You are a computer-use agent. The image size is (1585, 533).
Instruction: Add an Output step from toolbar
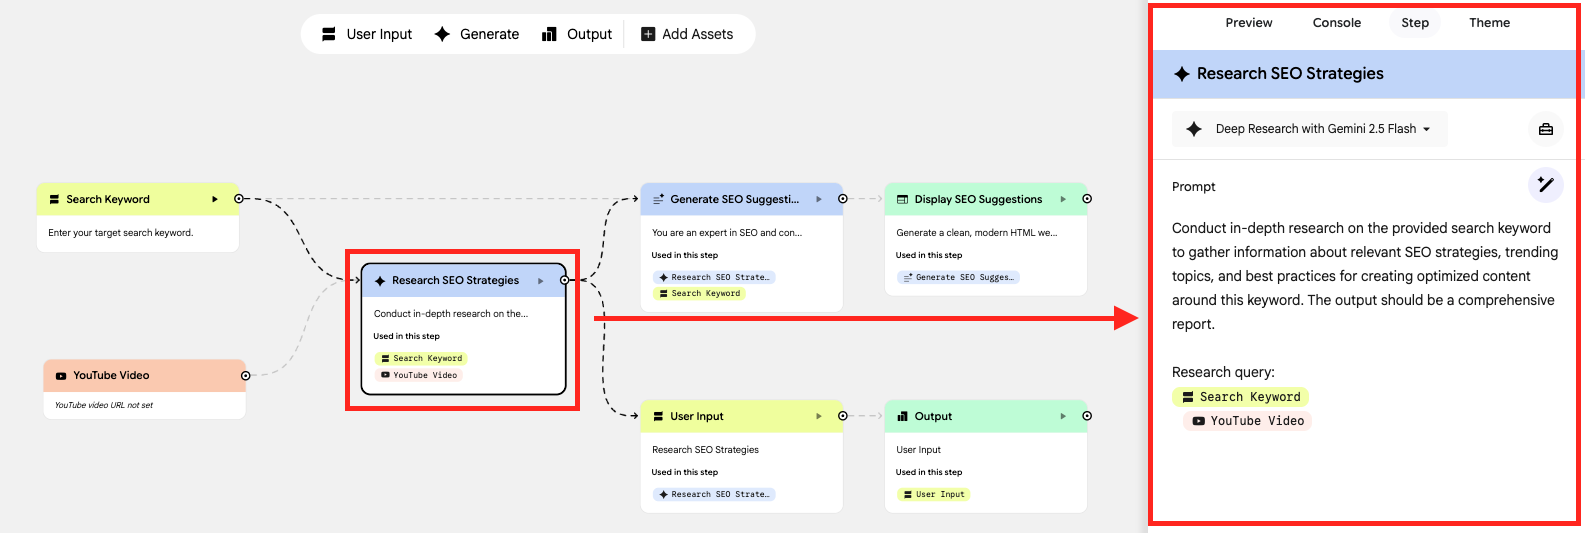577,34
